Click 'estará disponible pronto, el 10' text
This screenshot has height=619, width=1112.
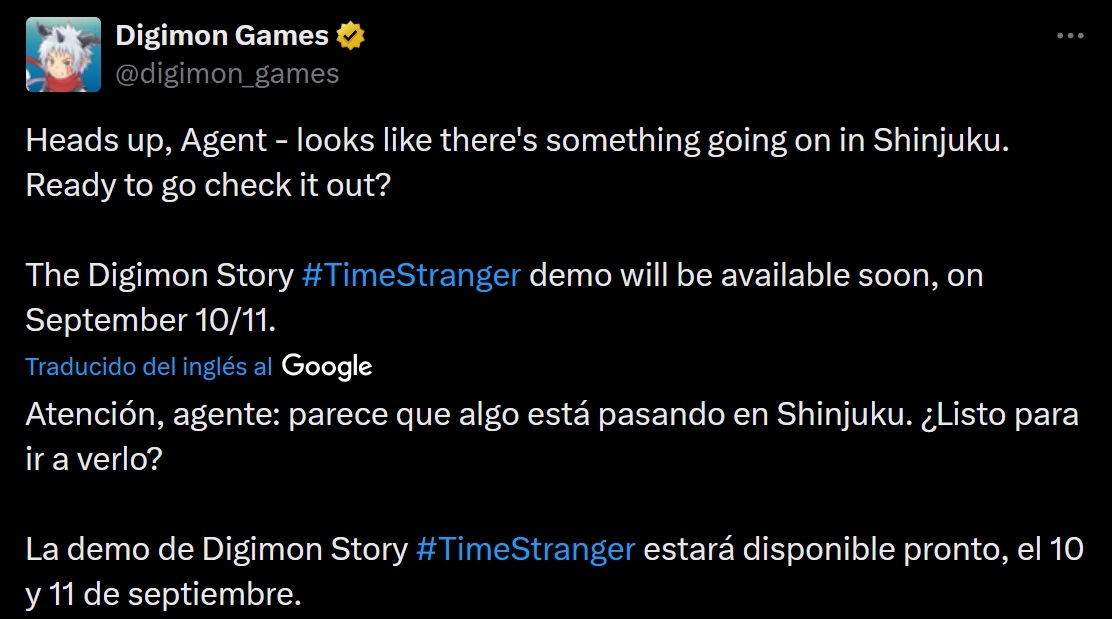click(x=863, y=550)
